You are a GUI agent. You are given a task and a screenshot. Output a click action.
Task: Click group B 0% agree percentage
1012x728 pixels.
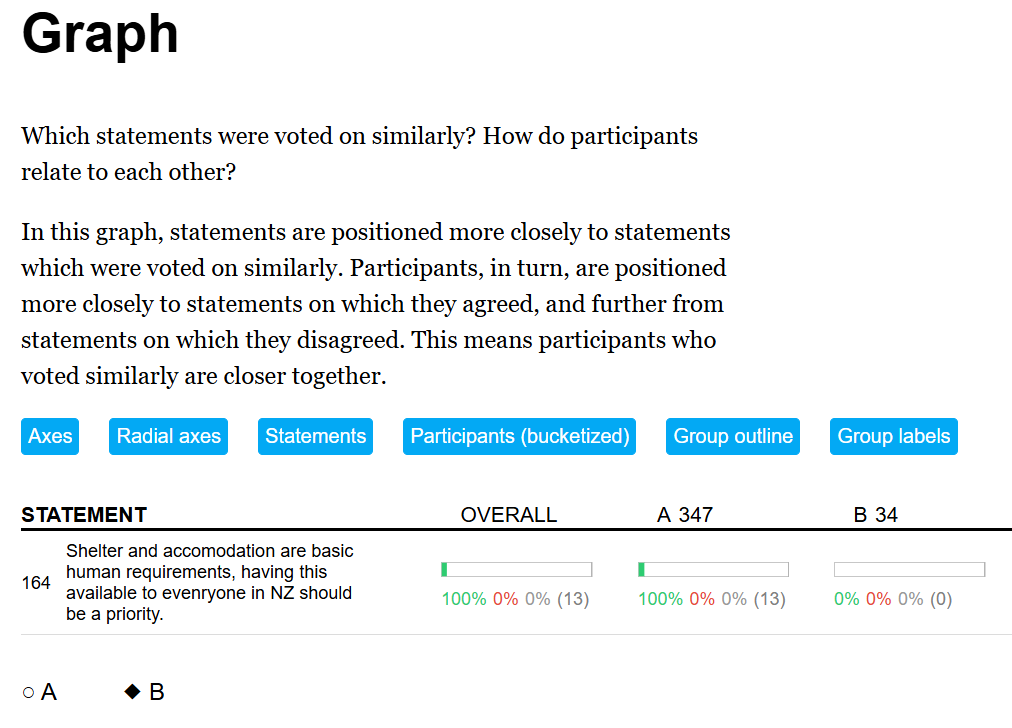(x=846, y=599)
